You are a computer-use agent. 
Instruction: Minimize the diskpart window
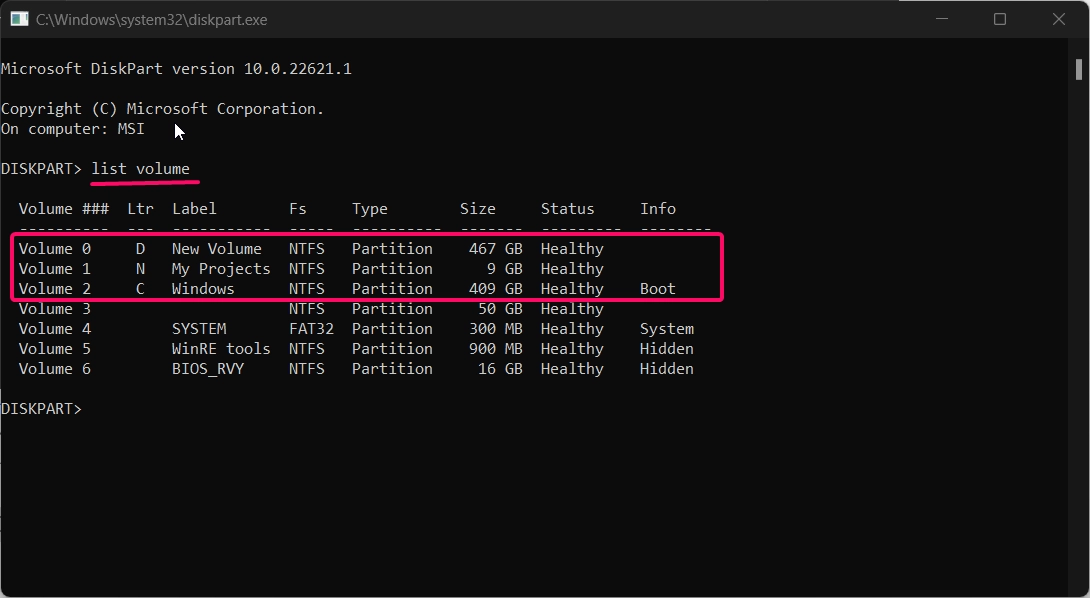942,19
